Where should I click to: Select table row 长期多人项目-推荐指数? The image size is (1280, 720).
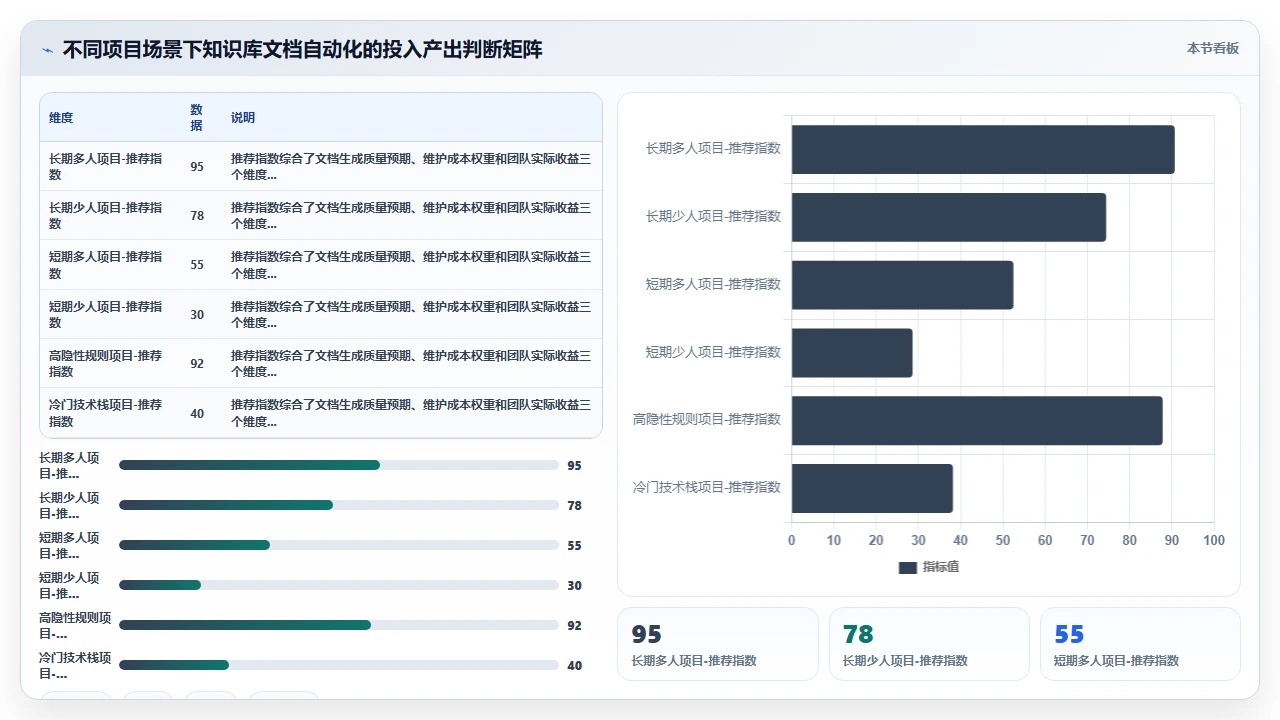pos(321,166)
